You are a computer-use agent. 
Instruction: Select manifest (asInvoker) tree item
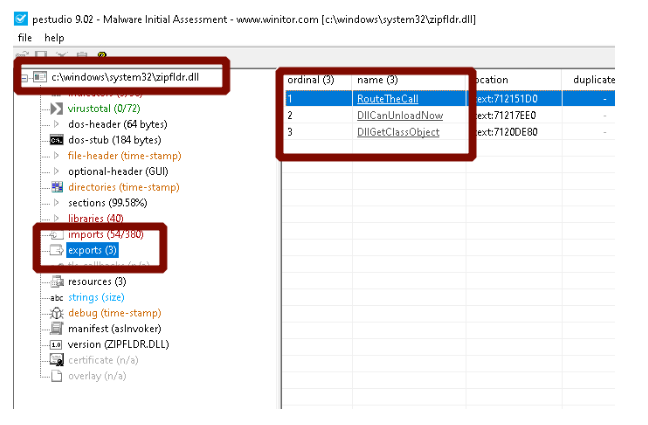(x=114, y=329)
